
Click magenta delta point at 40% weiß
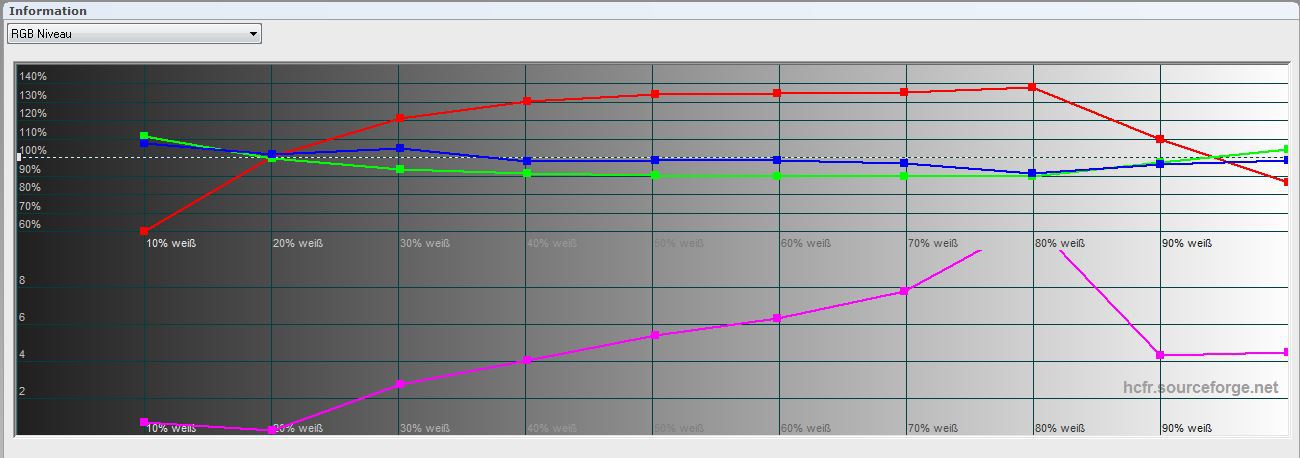(527, 360)
